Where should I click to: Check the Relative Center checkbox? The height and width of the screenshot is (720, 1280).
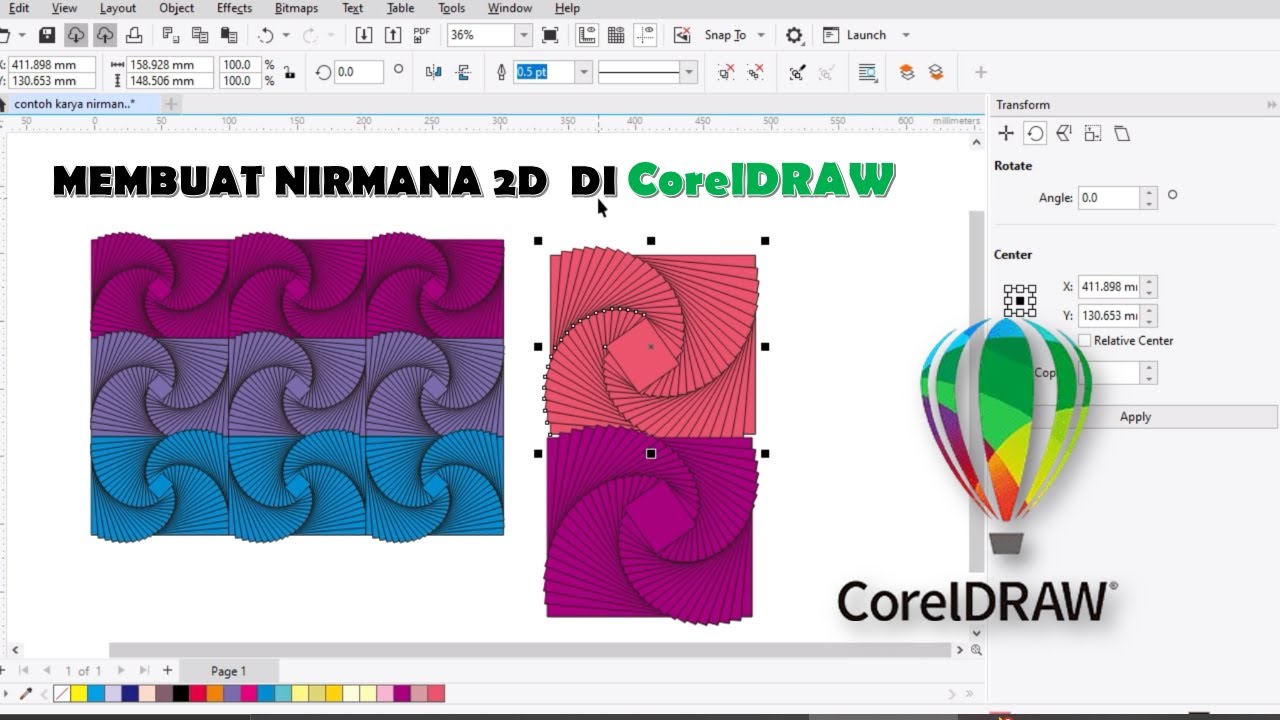point(1085,340)
